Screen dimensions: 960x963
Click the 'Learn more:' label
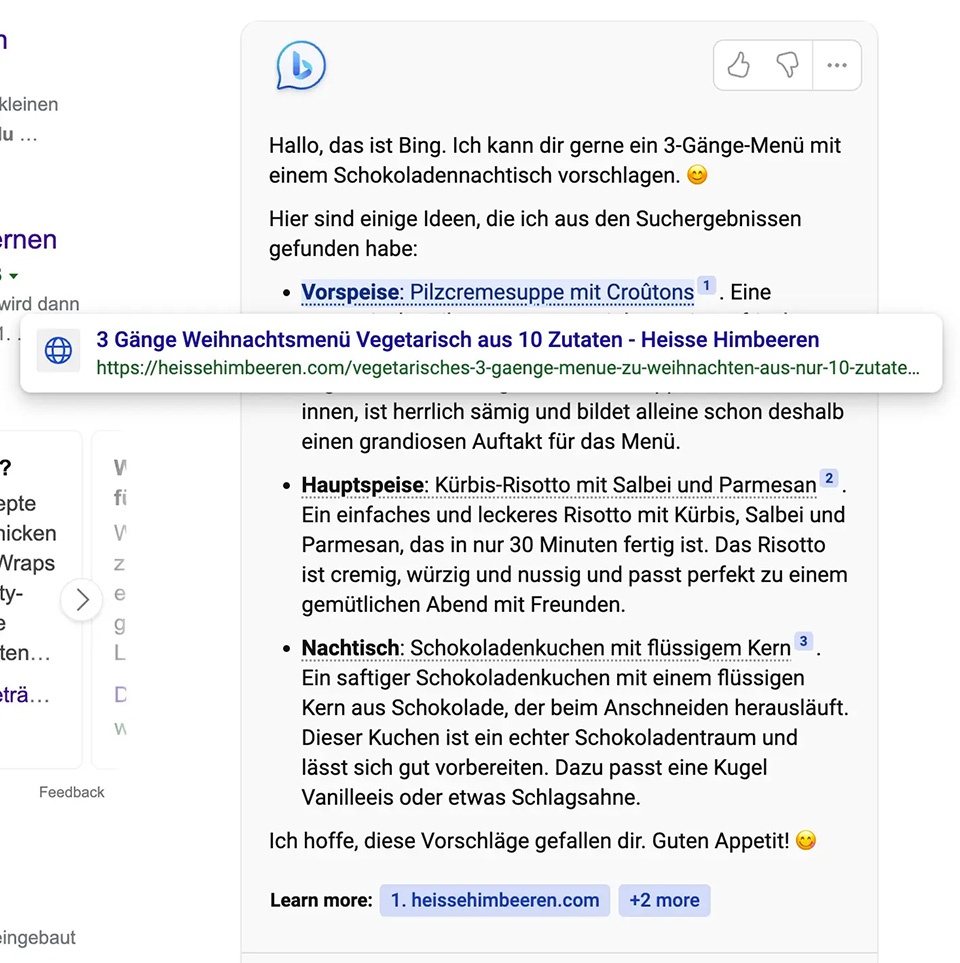click(321, 900)
